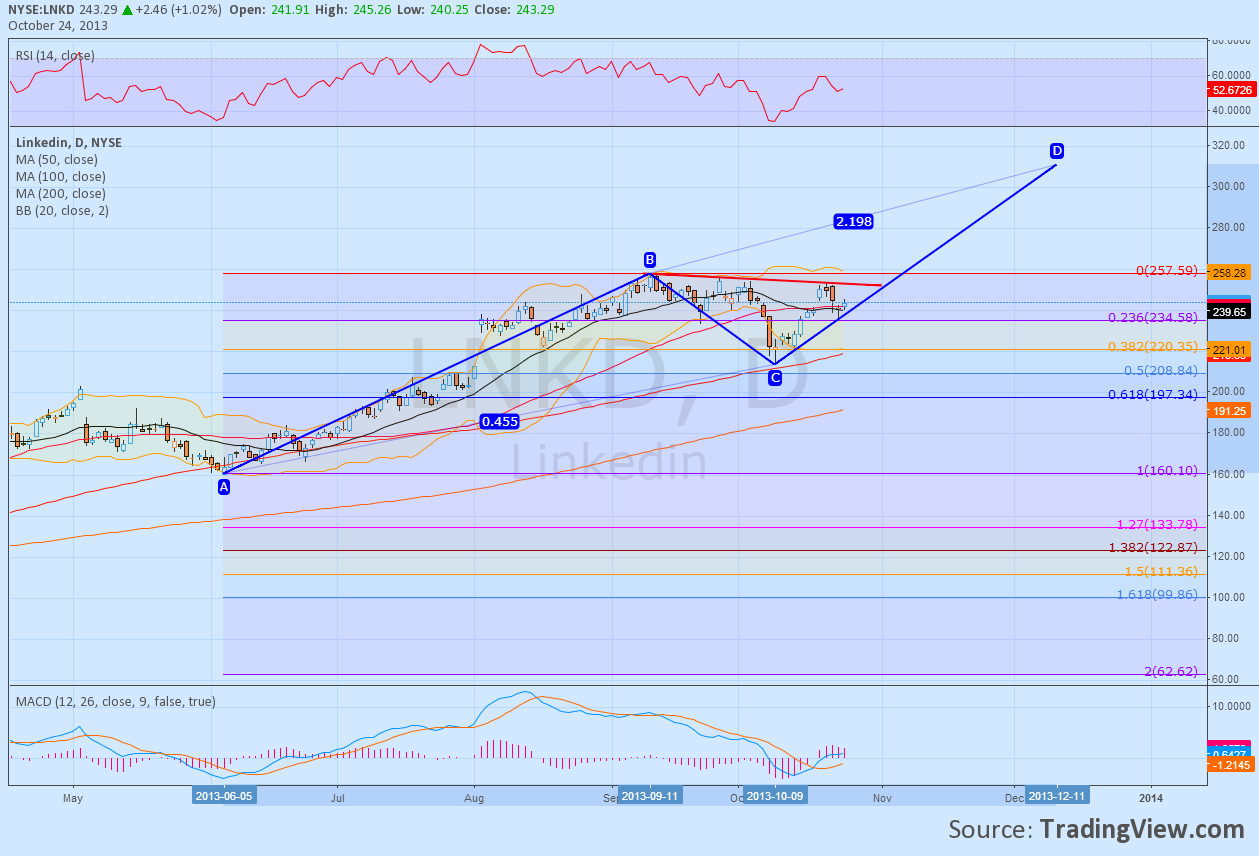Click the 280.00 price axis label
The width and height of the screenshot is (1259, 856).
click(x=1227, y=227)
